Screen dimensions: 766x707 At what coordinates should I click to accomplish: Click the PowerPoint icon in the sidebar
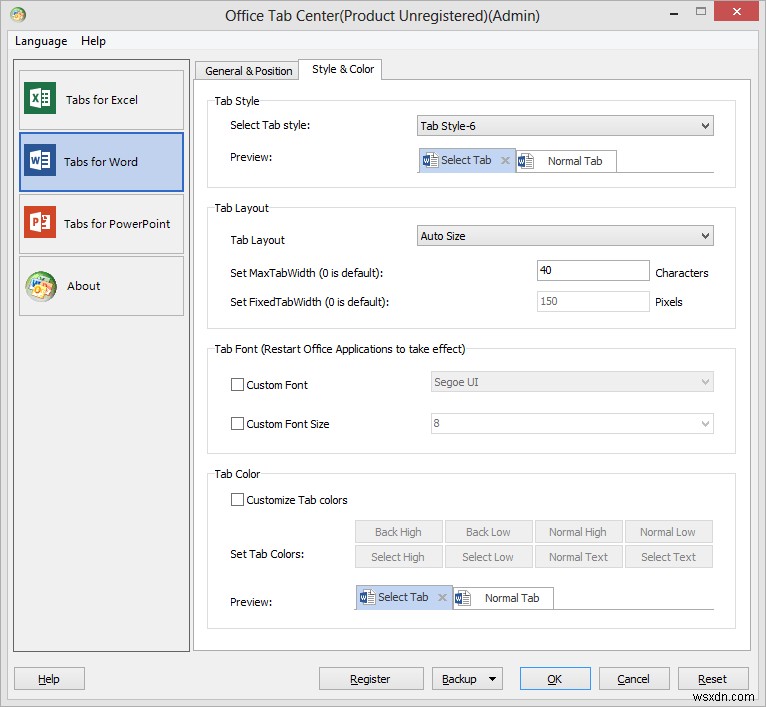[41, 223]
